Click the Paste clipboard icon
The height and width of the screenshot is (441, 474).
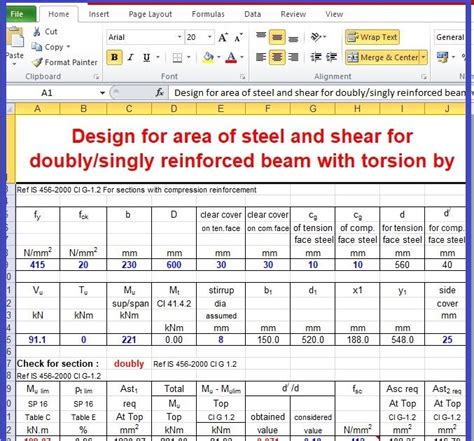(x=15, y=38)
